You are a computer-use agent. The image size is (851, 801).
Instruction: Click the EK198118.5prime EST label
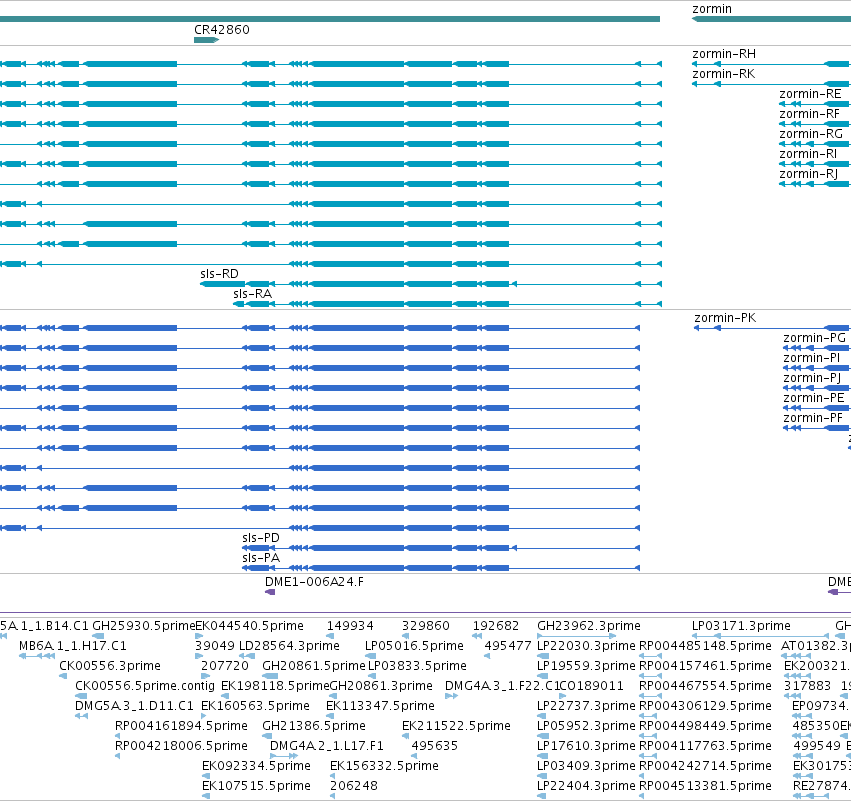[275, 686]
